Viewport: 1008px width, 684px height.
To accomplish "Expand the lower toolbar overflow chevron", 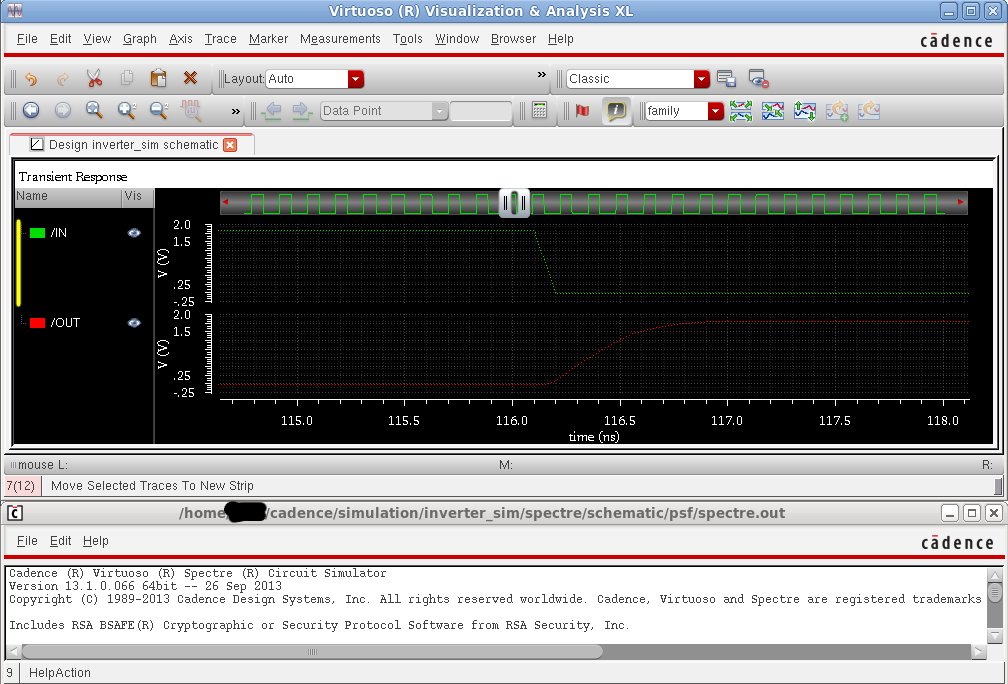I will pyautogui.click(x=235, y=111).
